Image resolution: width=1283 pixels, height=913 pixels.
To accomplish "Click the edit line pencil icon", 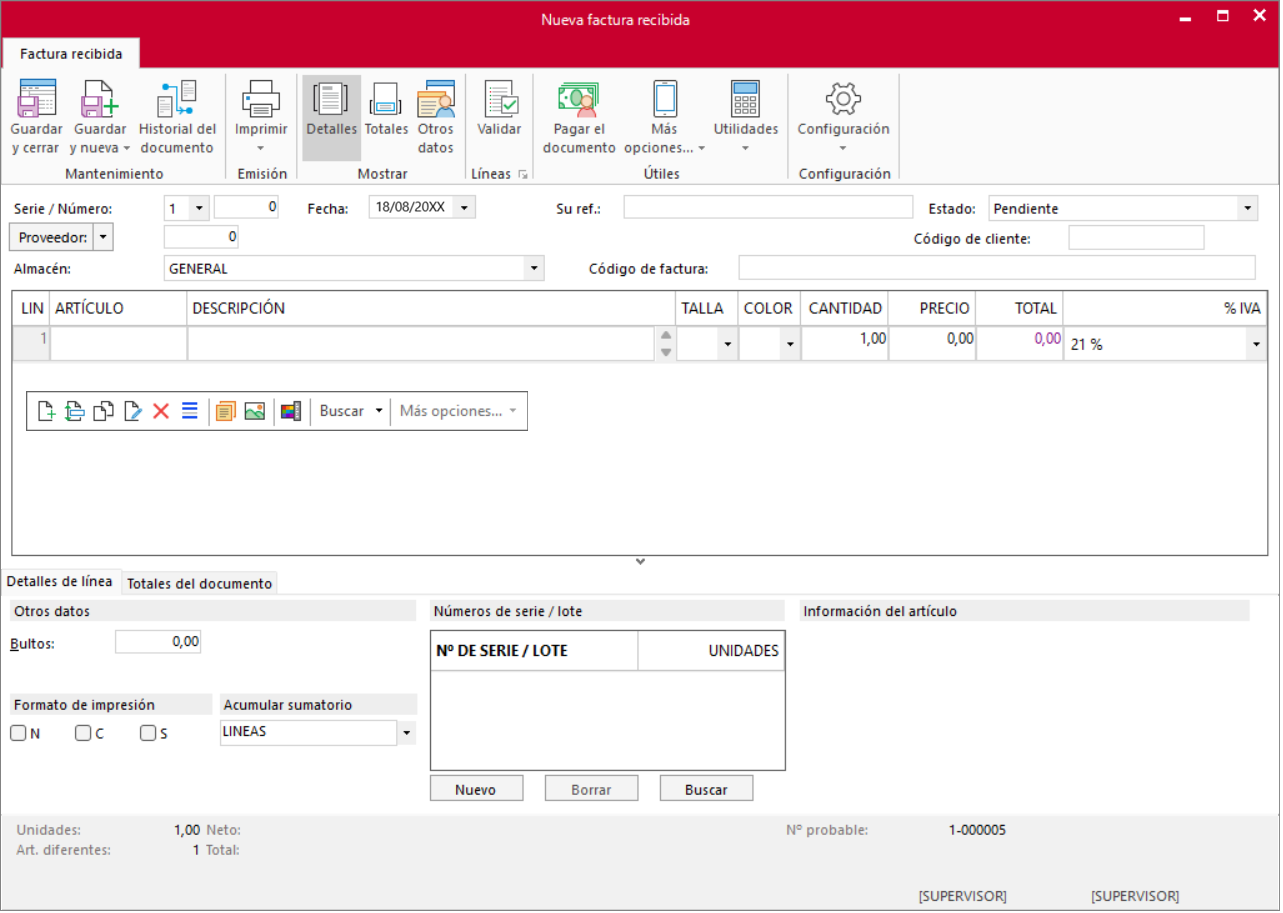I will tap(132, 411).
